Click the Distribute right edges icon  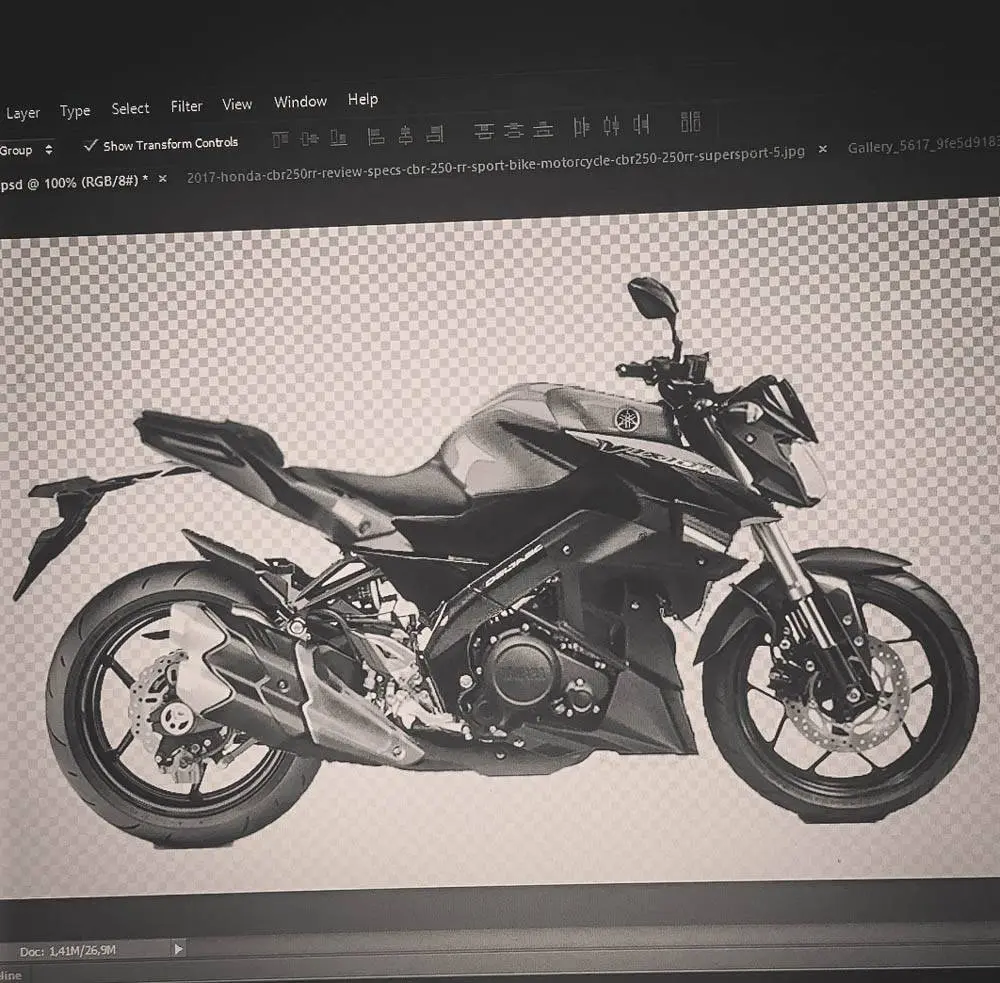(x=641, y=124)
